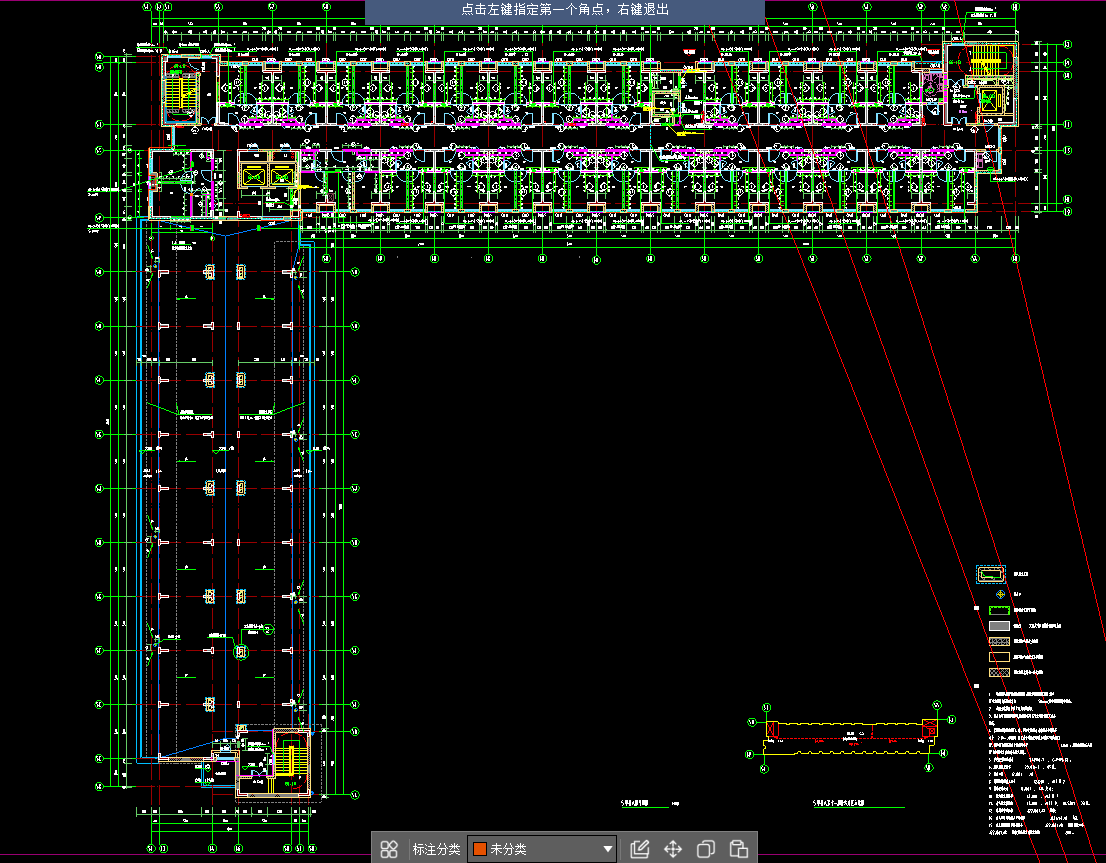
Task: Click the staircase at the building's top-left corner
Action: [183, 94]
